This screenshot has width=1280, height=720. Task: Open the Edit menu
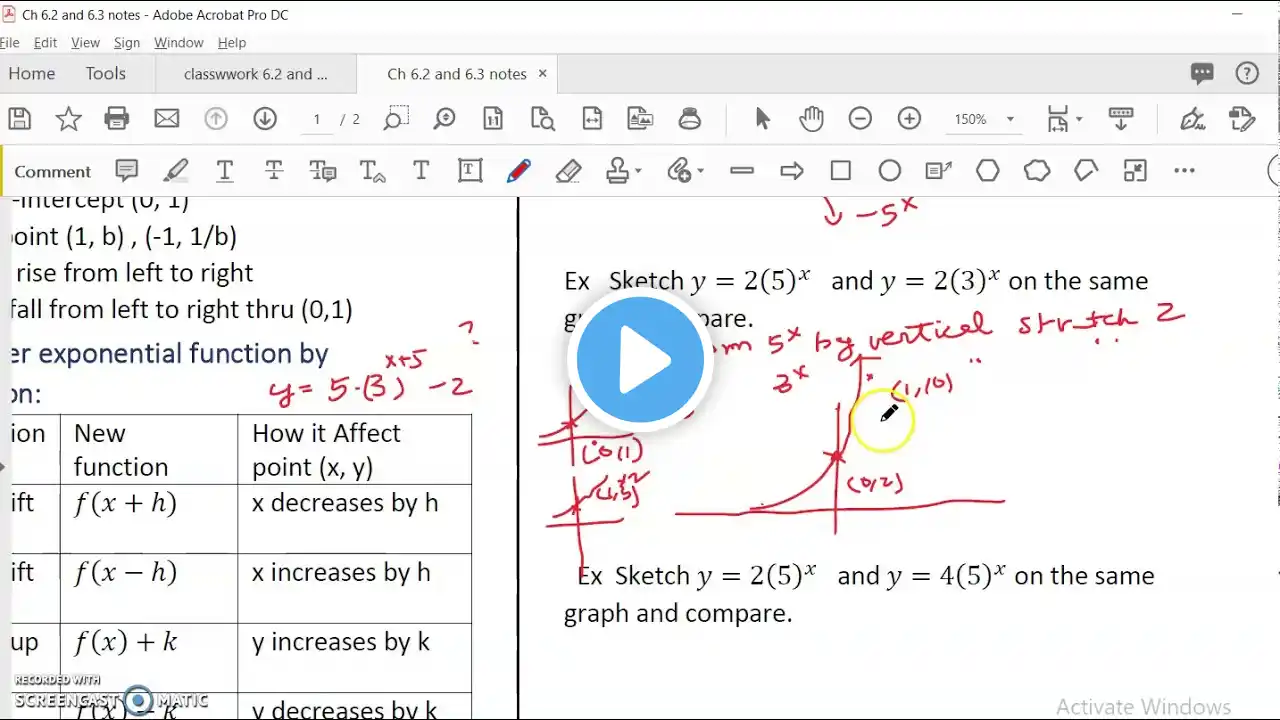(45, 43)
